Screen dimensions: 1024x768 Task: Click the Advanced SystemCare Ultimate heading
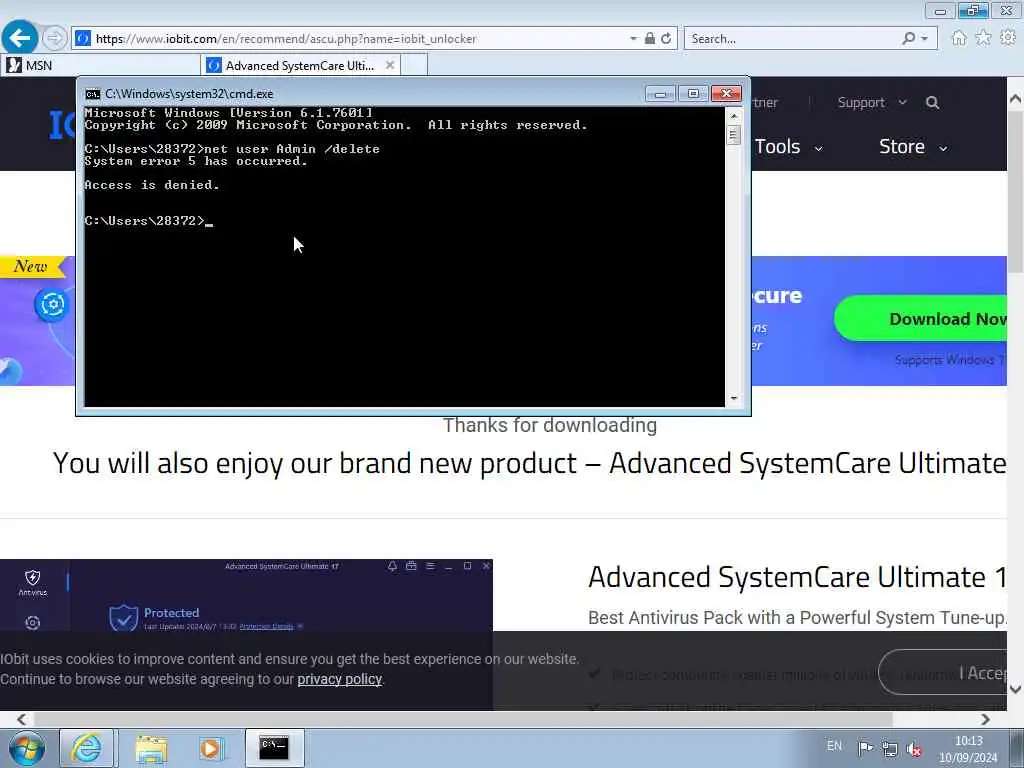tap(797, 577)
